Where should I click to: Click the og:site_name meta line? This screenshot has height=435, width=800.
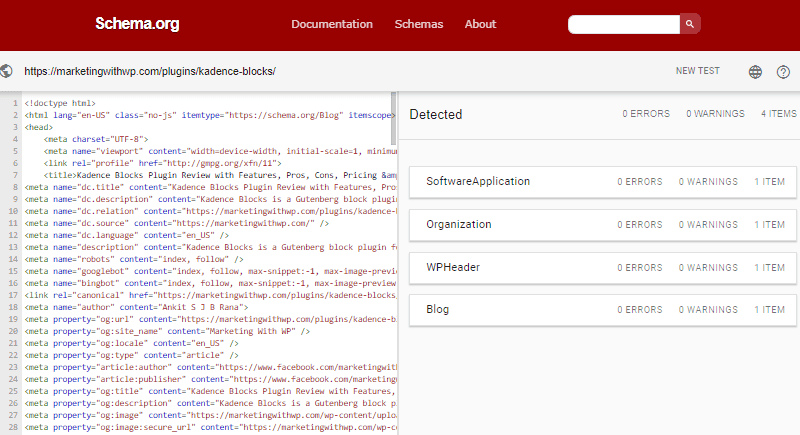(167, 331)
